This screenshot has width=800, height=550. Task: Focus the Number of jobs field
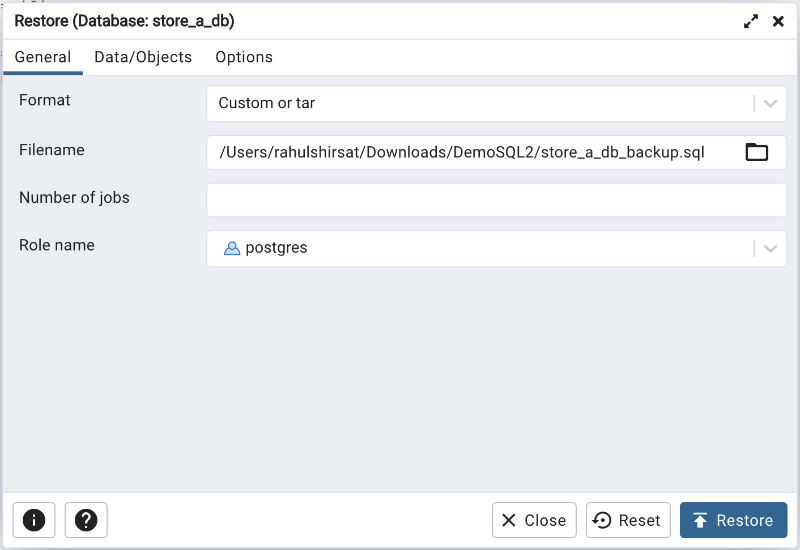496,200
